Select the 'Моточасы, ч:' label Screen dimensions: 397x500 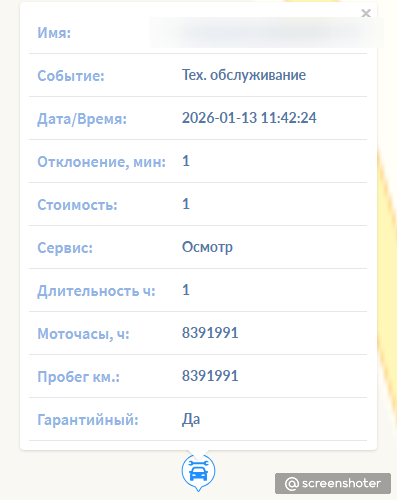point(83,334)
